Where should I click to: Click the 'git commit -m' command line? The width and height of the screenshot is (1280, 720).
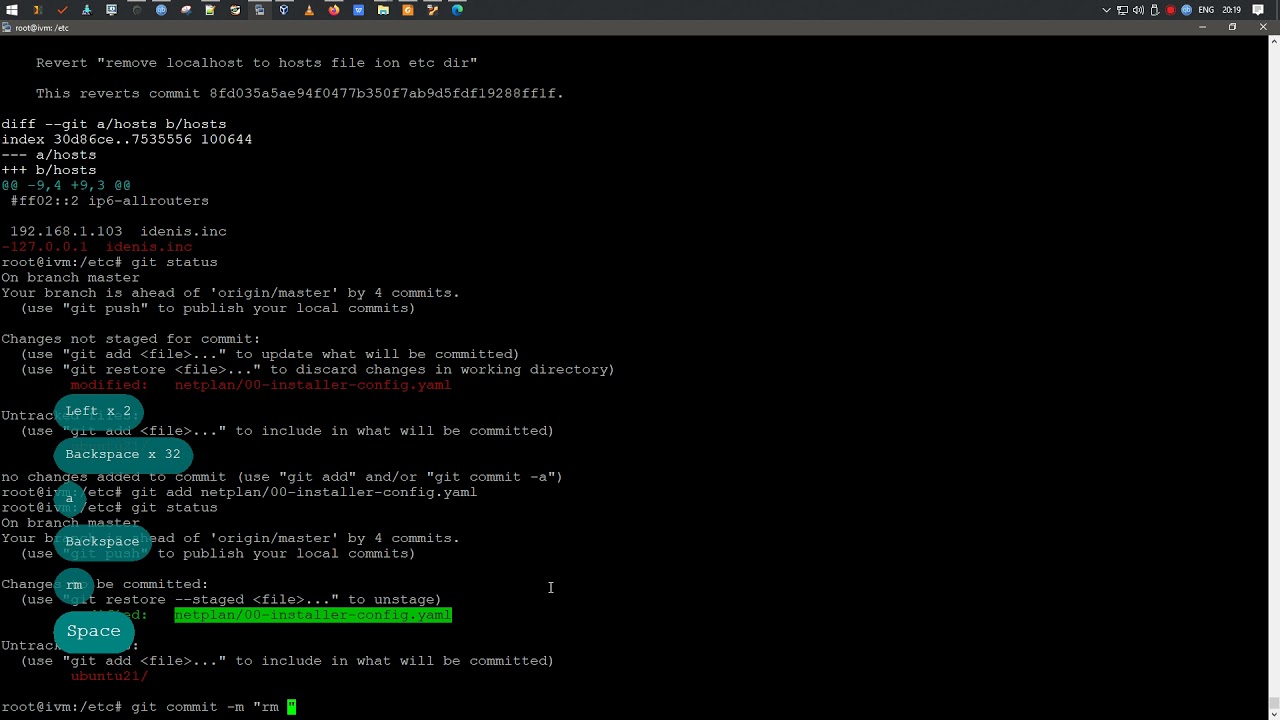click(149, 707)
